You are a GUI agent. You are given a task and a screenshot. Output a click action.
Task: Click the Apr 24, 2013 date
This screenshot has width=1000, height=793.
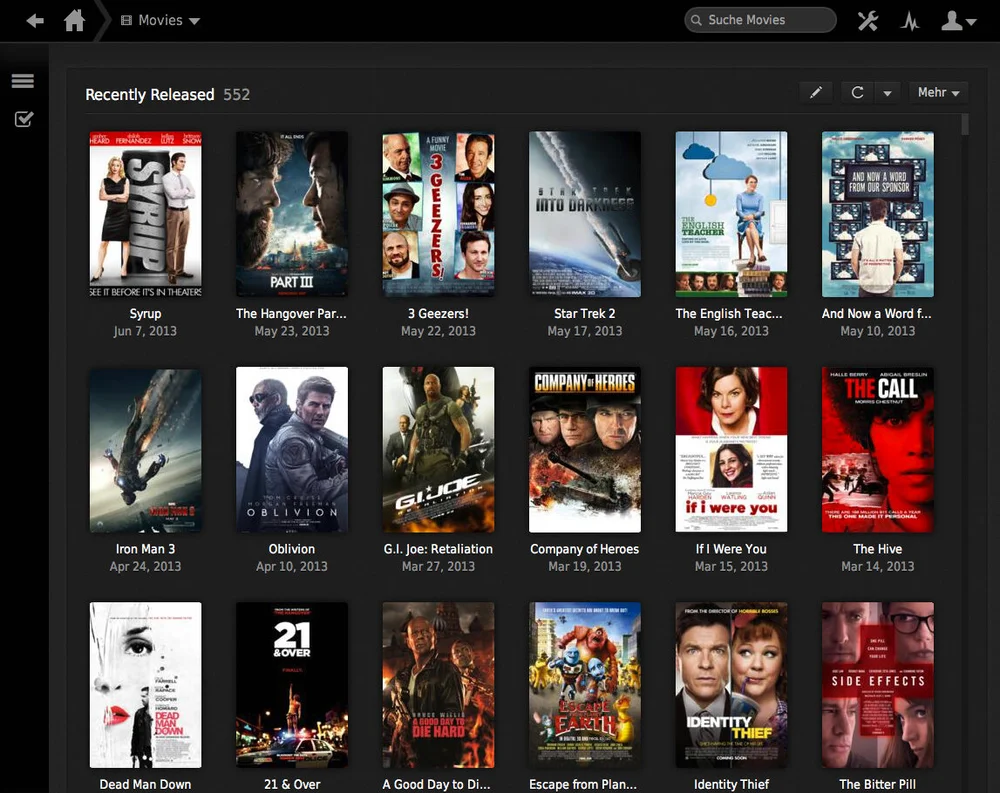point(145,567)
